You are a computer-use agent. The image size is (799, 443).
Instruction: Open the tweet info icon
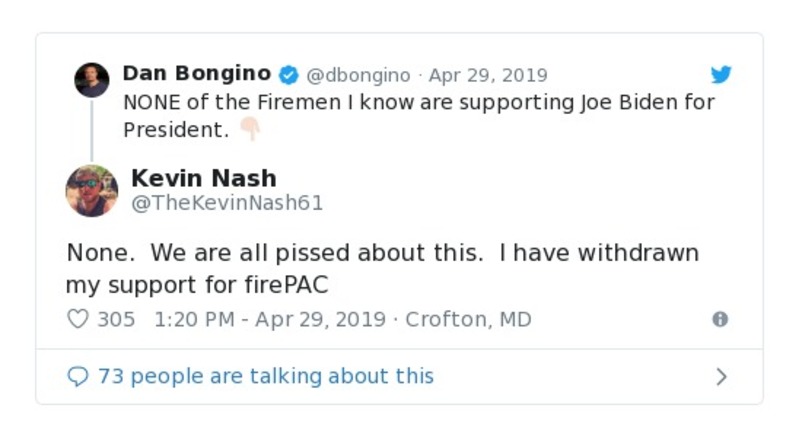[719, 320]
